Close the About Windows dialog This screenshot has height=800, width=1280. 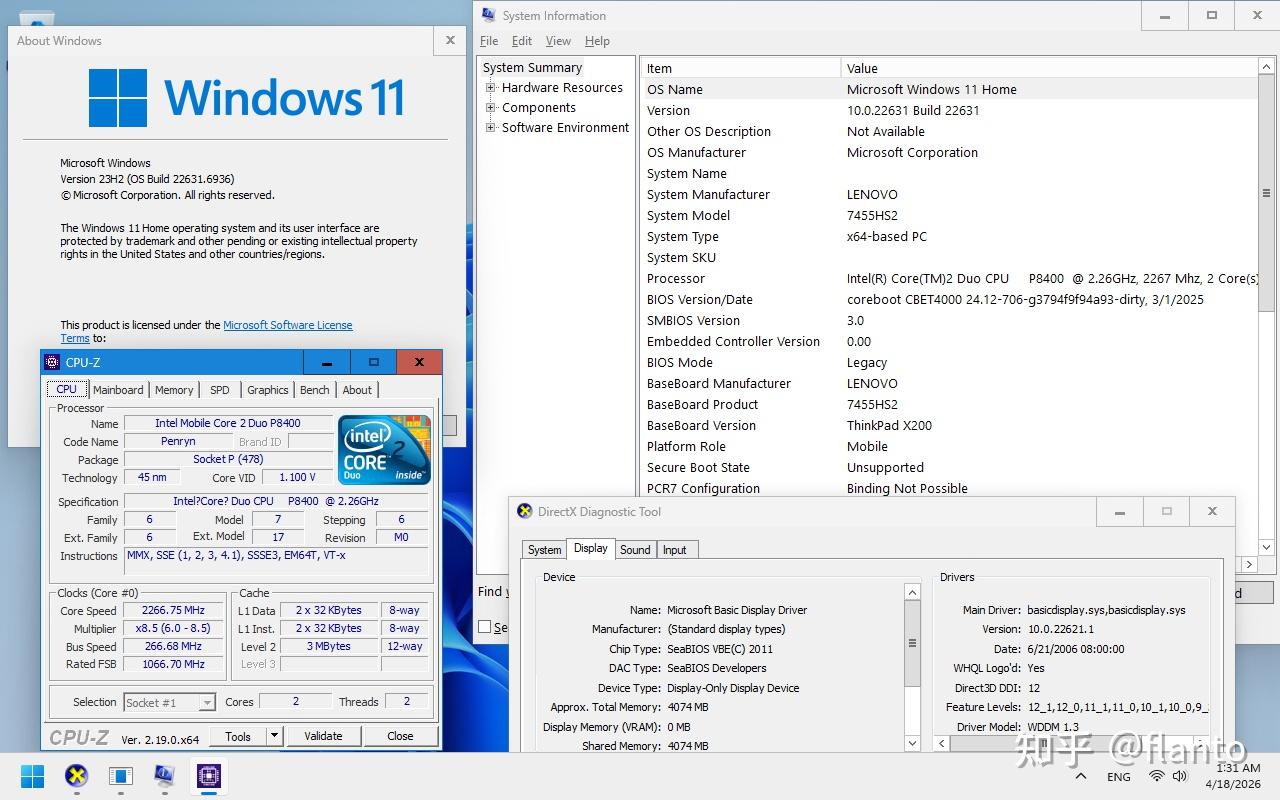pyautogui.click(x=450, y=40)
